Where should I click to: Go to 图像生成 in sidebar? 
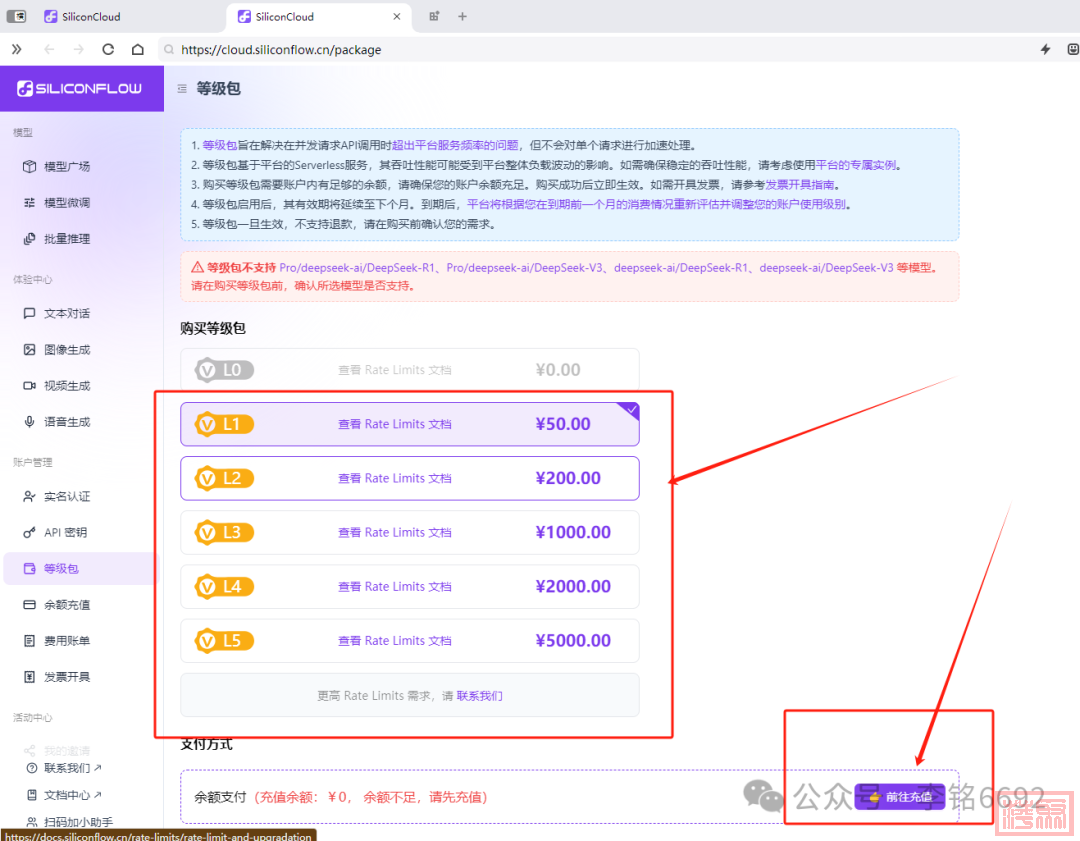click(66, 349)
